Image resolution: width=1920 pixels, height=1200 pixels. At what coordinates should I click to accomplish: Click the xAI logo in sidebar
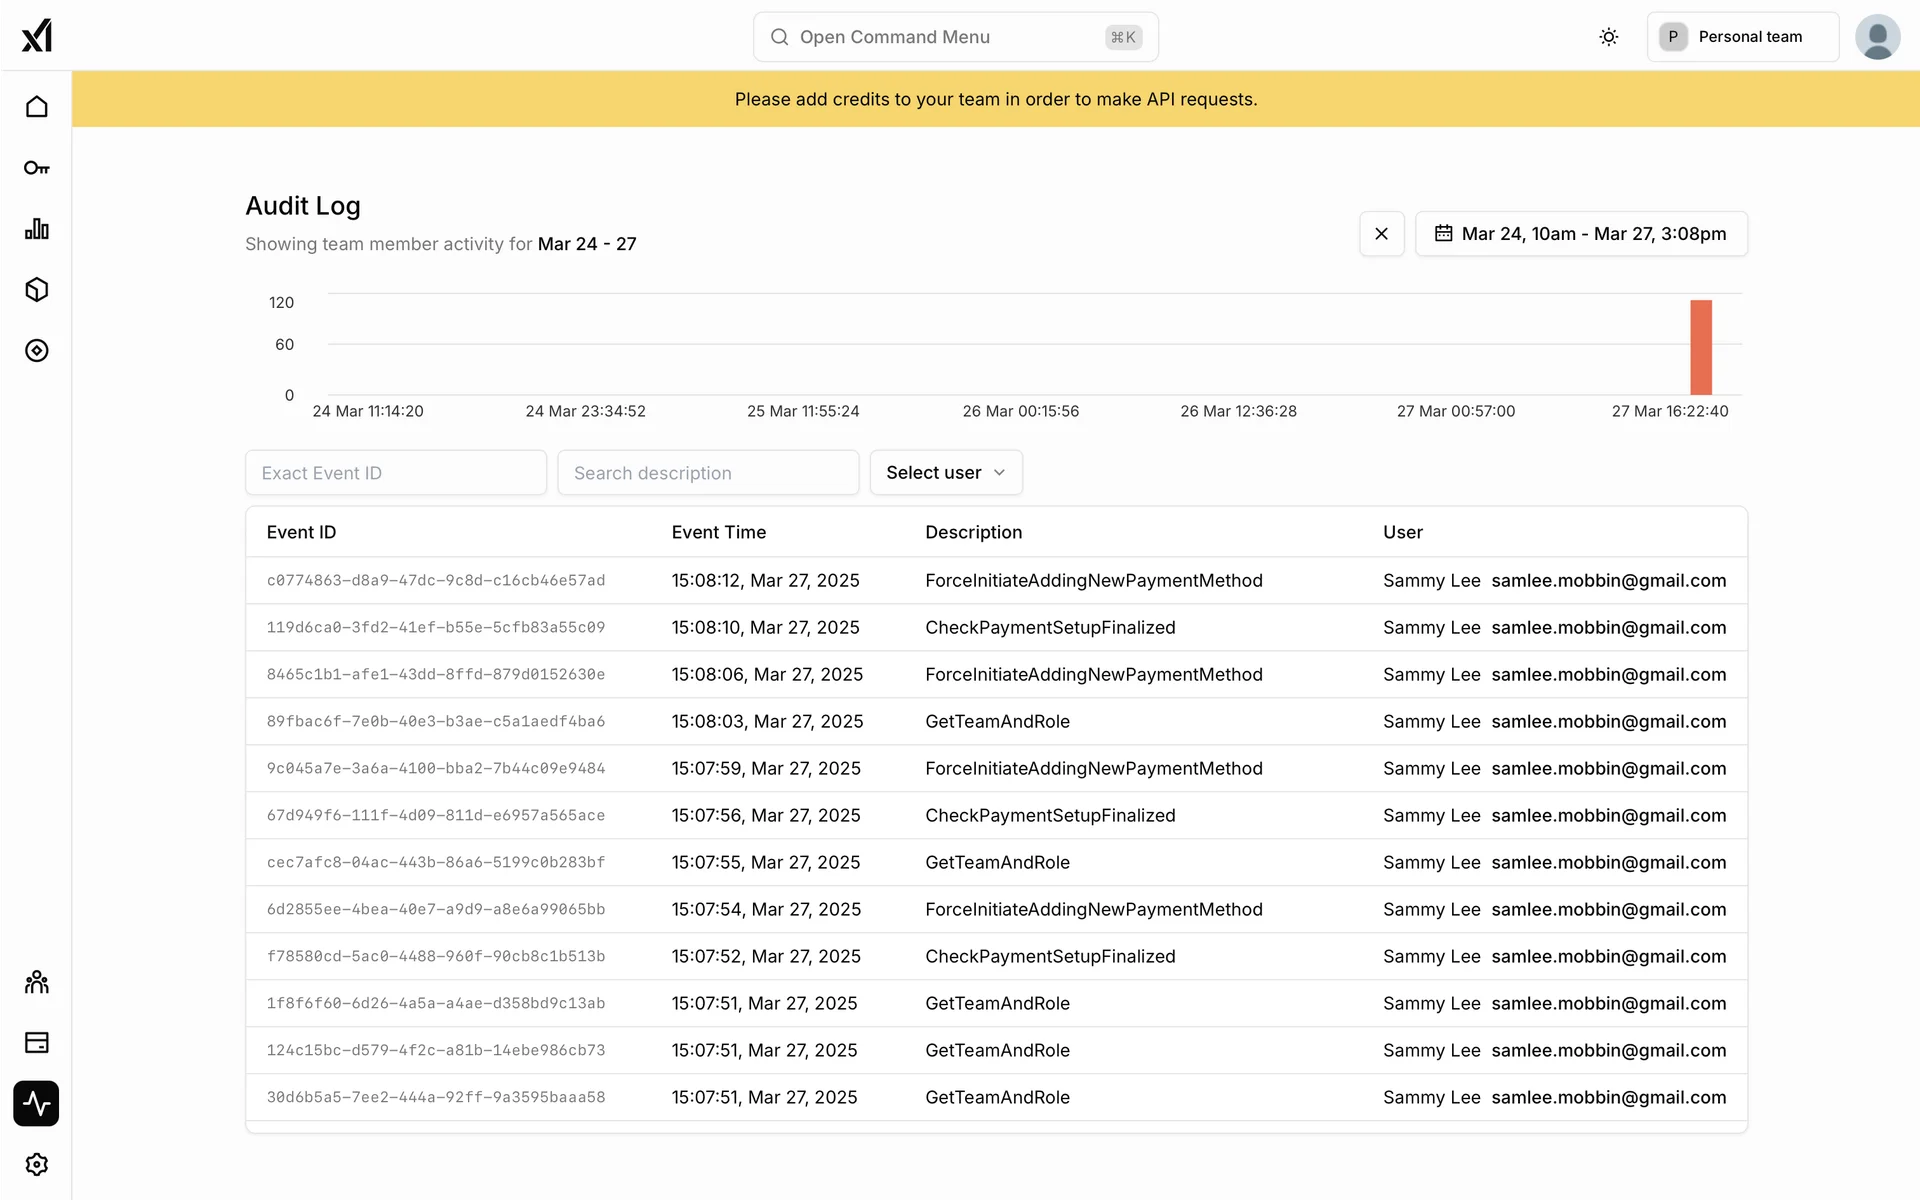(x=36, y=36)
